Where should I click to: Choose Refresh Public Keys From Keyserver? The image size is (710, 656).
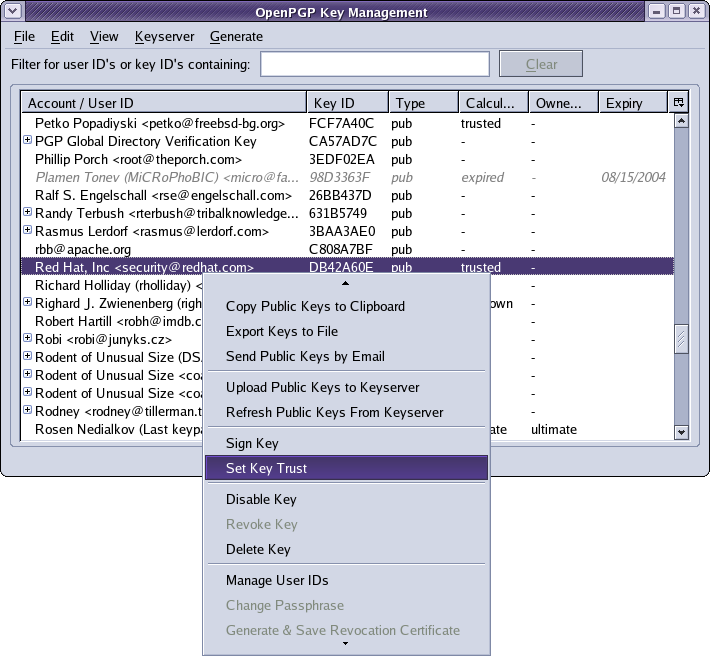pos(346,412)
